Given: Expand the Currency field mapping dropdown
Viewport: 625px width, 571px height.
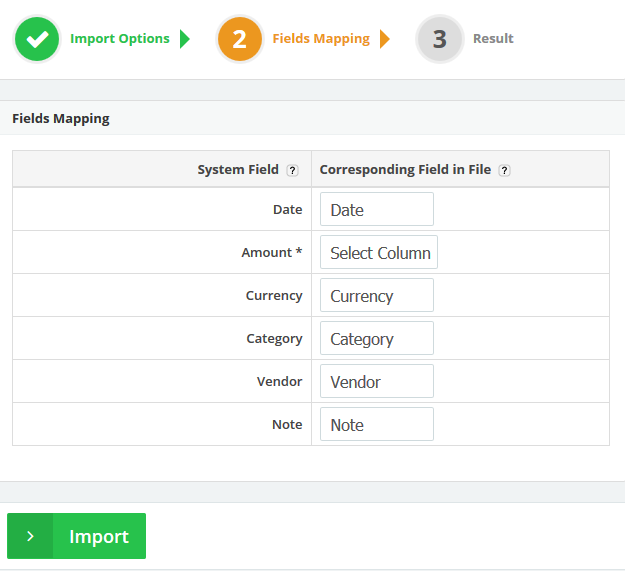Looking at the screenshot, I should click(x=377, y=296).
